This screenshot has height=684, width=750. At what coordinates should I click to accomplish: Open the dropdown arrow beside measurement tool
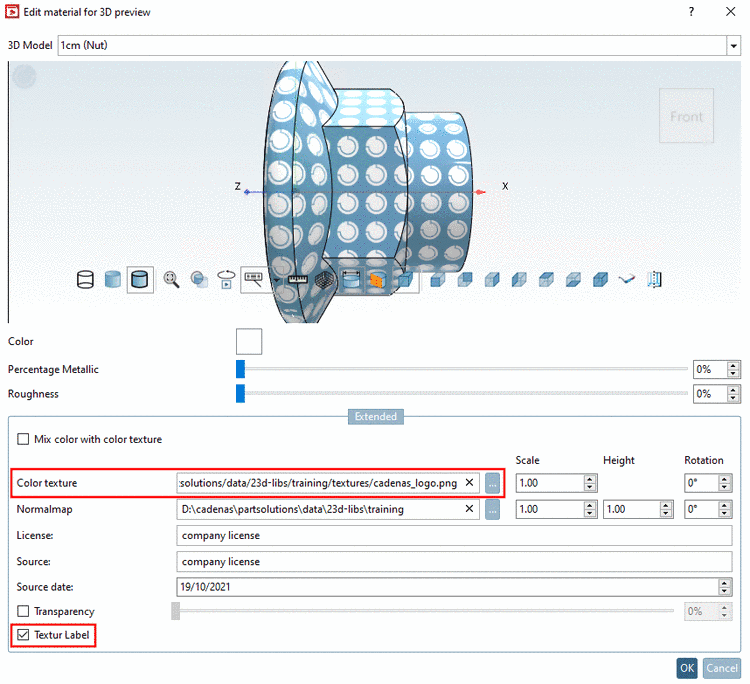tap(276, 280)
